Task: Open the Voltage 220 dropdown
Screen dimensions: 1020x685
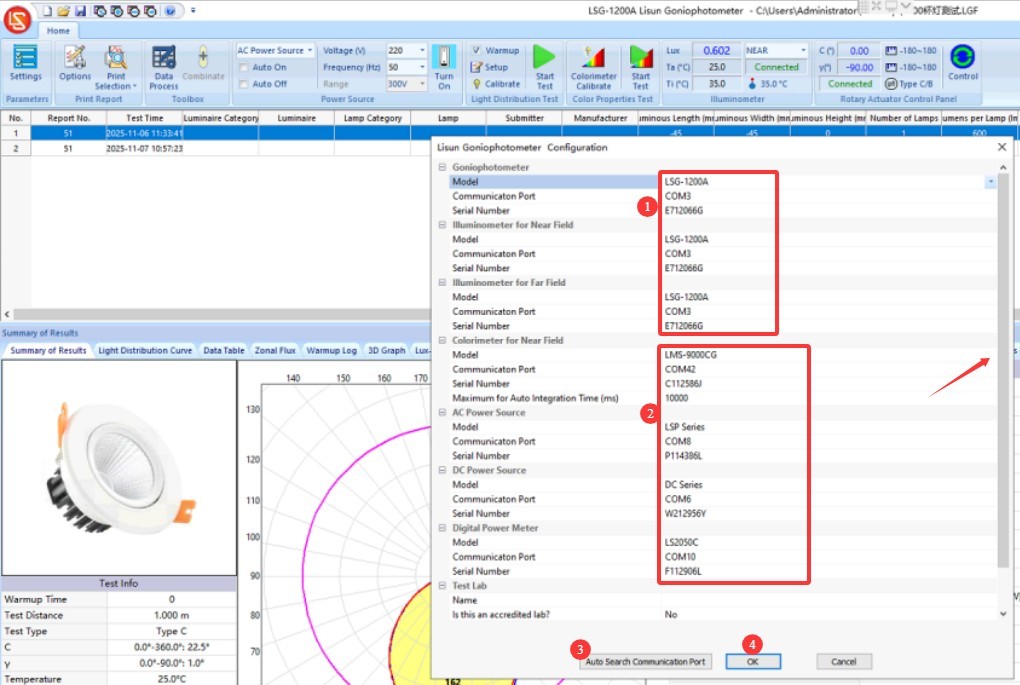Action: tap(422, 50)
